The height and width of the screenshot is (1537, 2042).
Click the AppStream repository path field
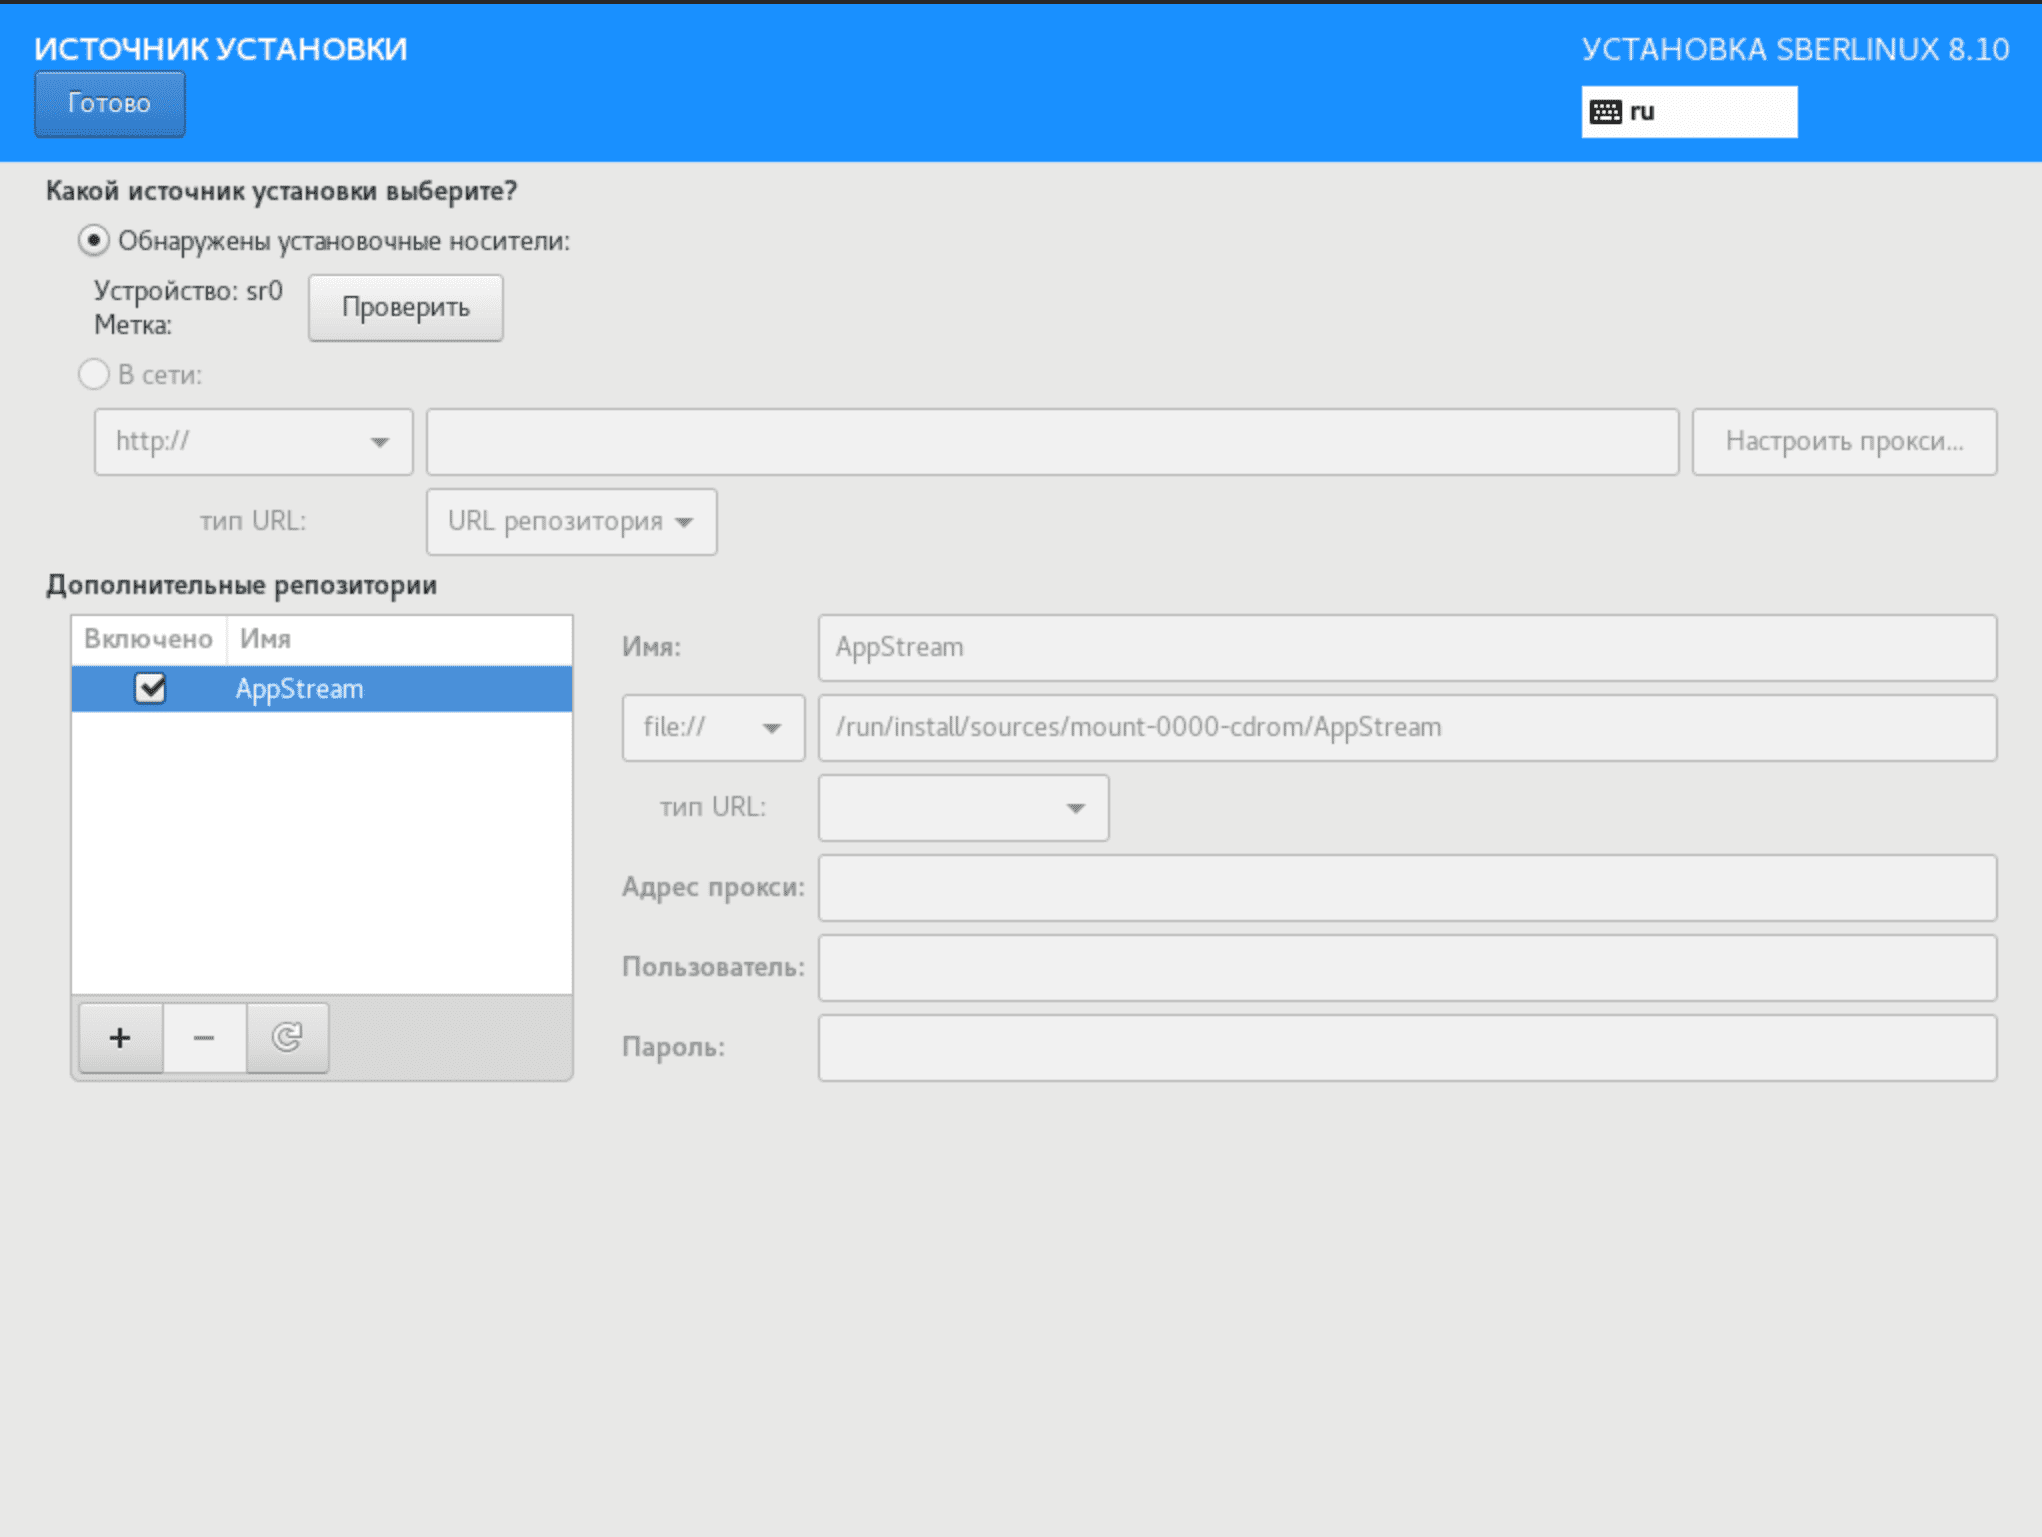click(x=1407, y=727)
